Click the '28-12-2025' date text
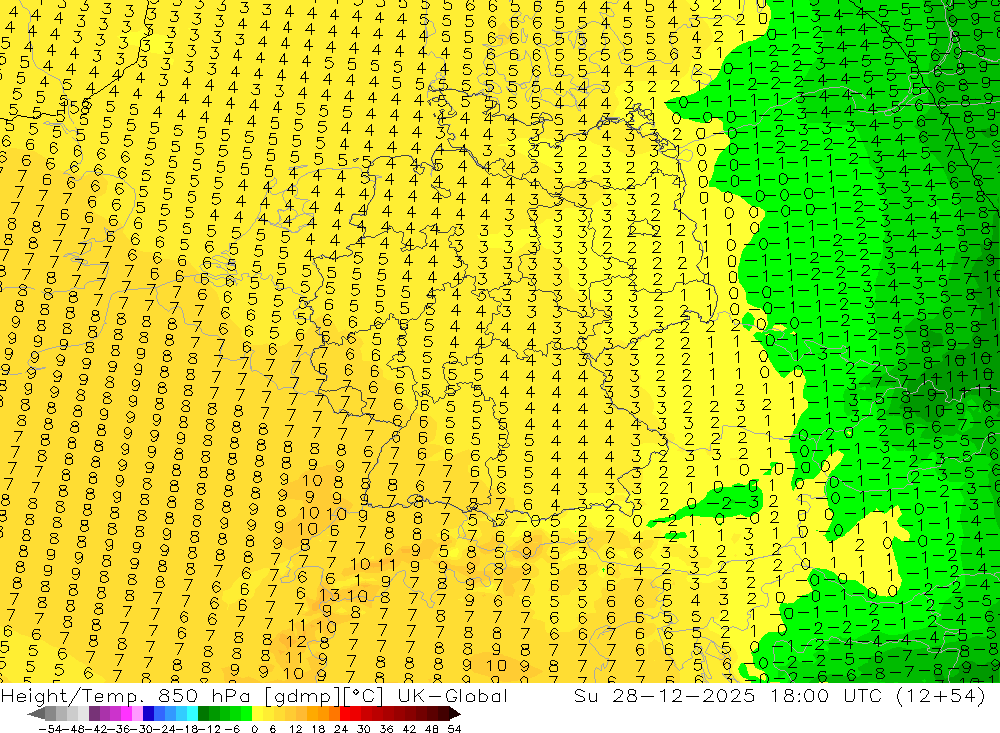 tap(684, 696)
